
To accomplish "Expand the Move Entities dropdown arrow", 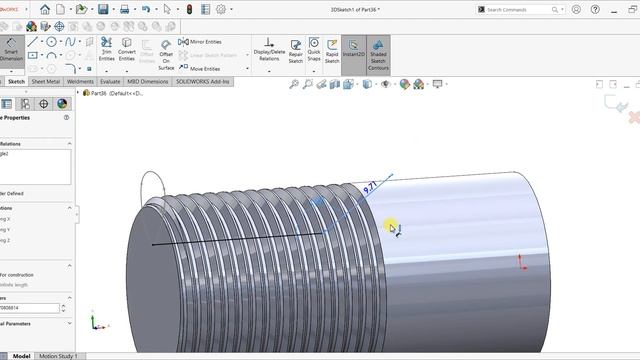I will [247, 69].
